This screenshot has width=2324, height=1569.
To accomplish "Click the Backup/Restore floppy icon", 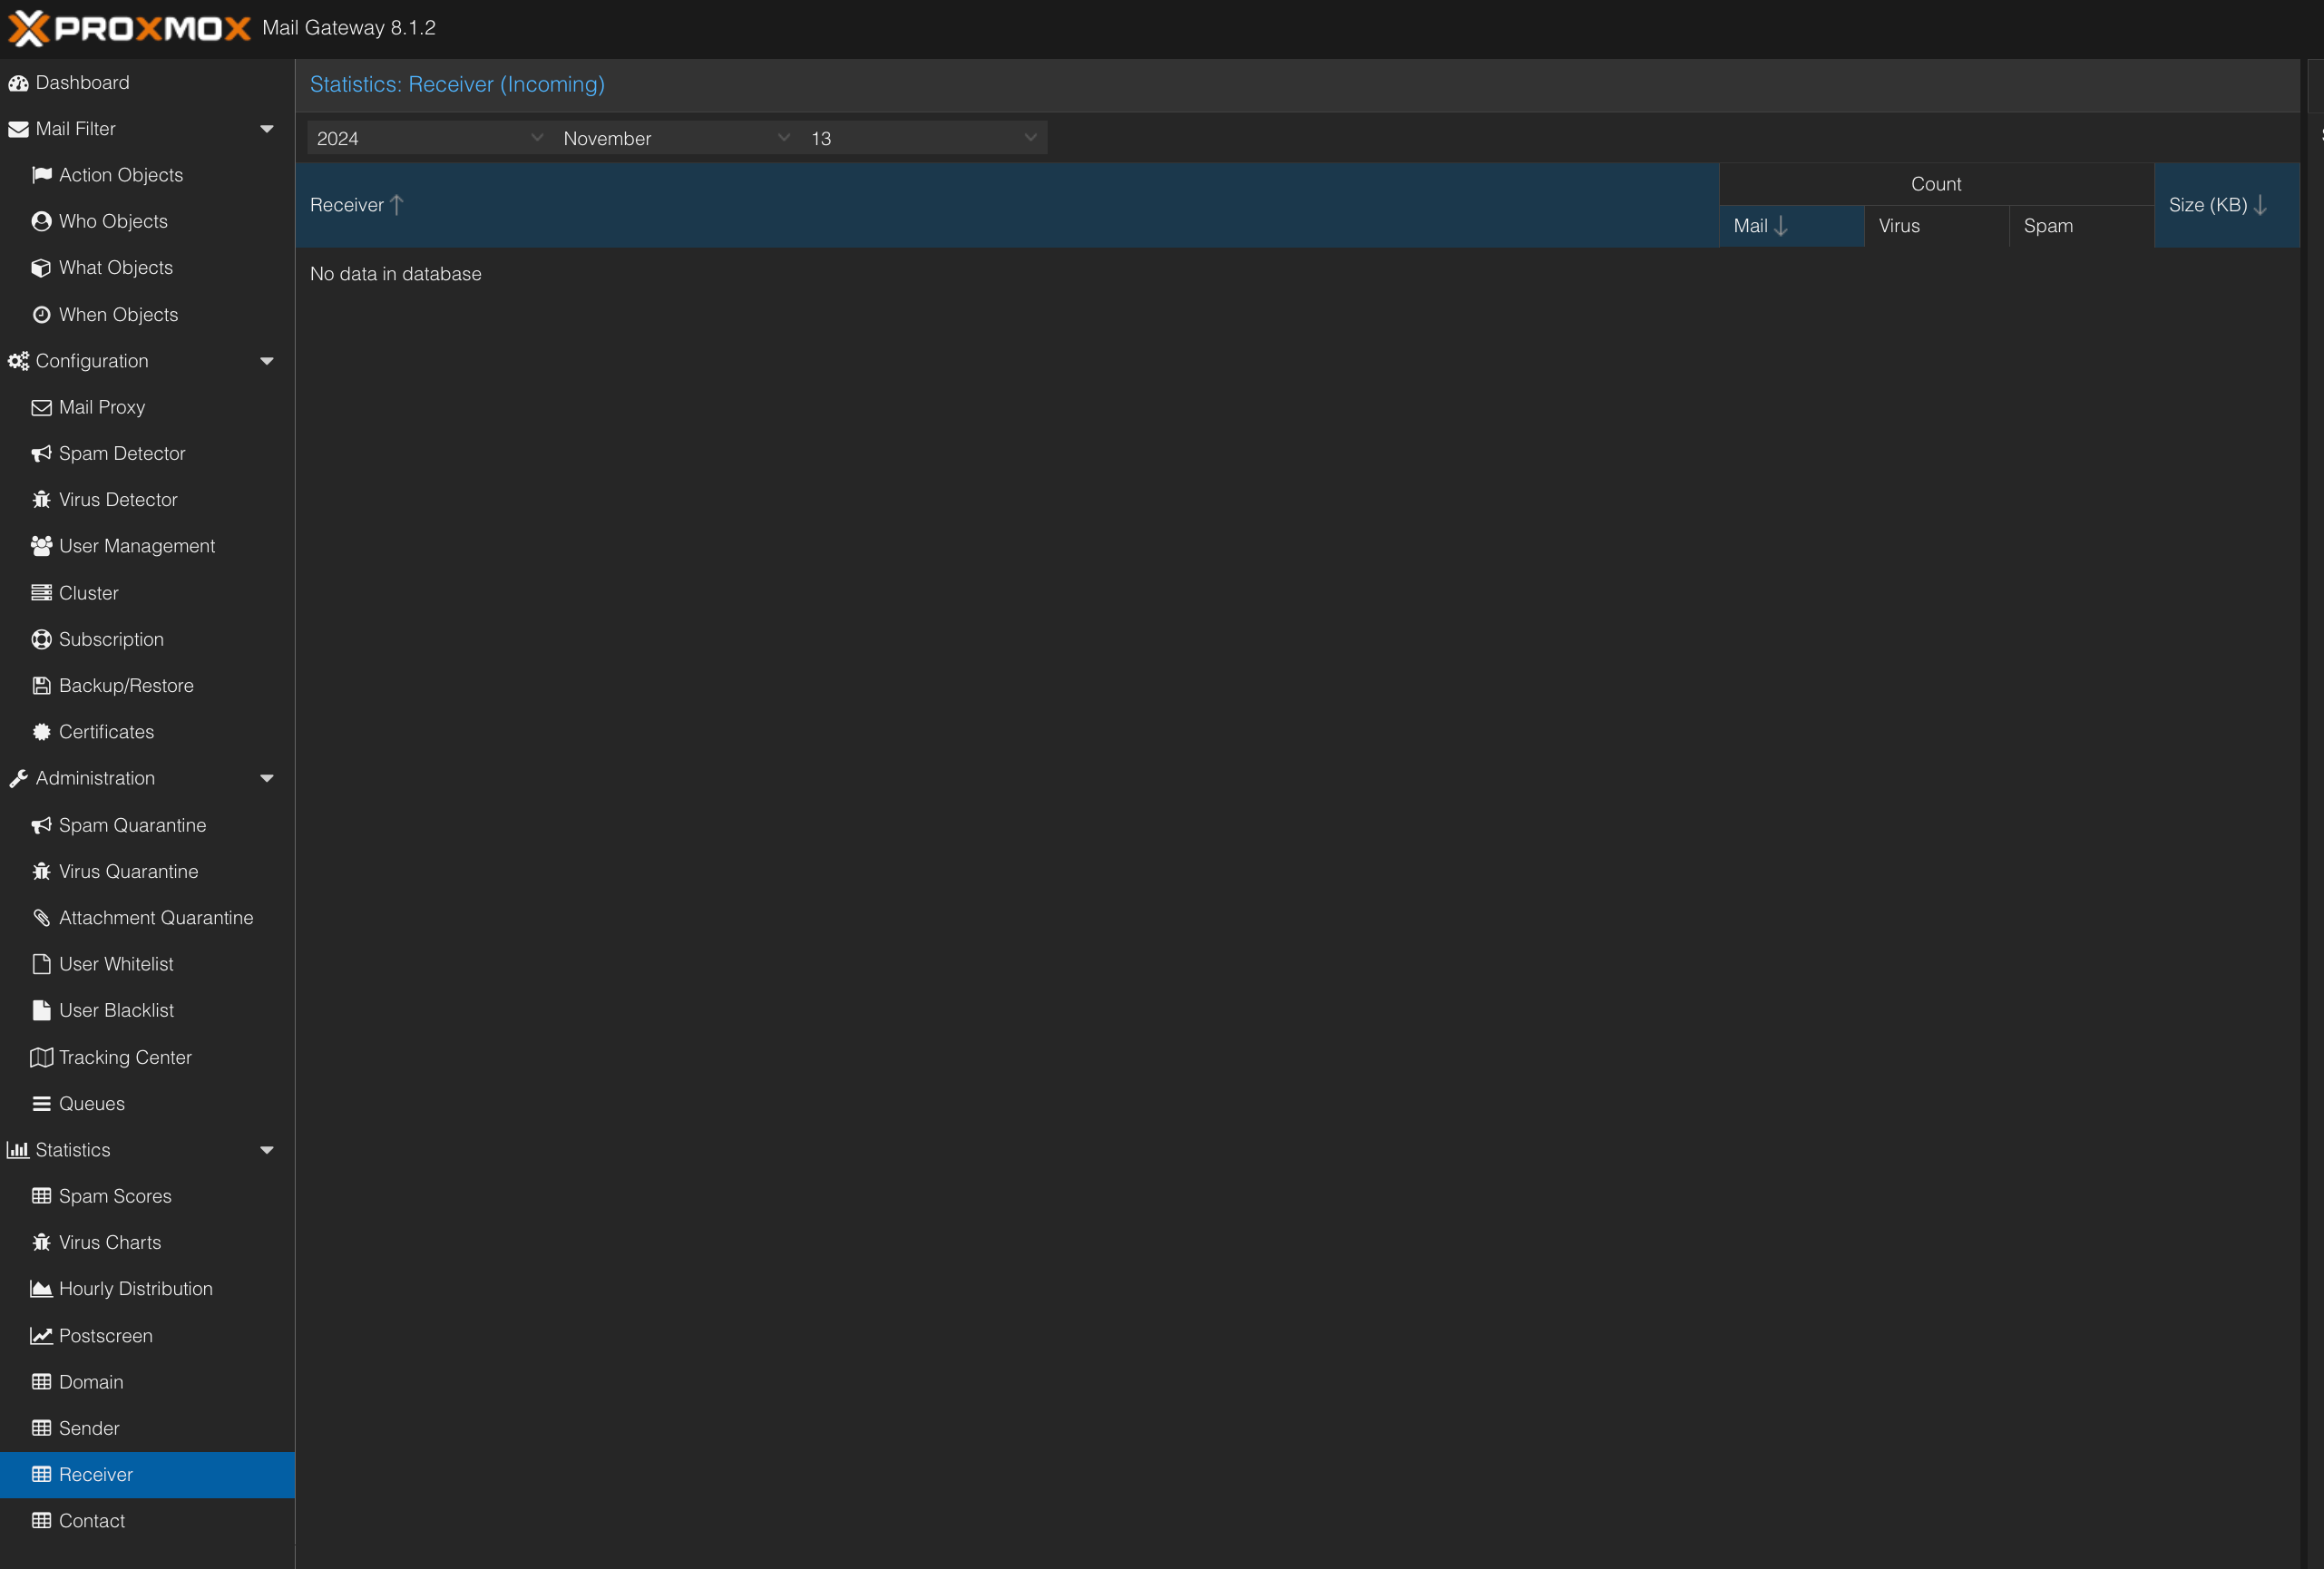I will tap(41, 686).
